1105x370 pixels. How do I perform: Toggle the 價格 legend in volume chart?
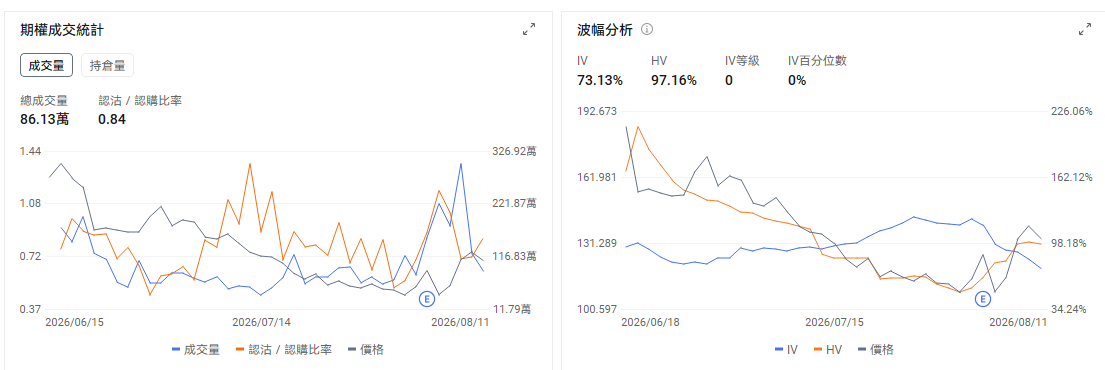click(x=366, y=349)
